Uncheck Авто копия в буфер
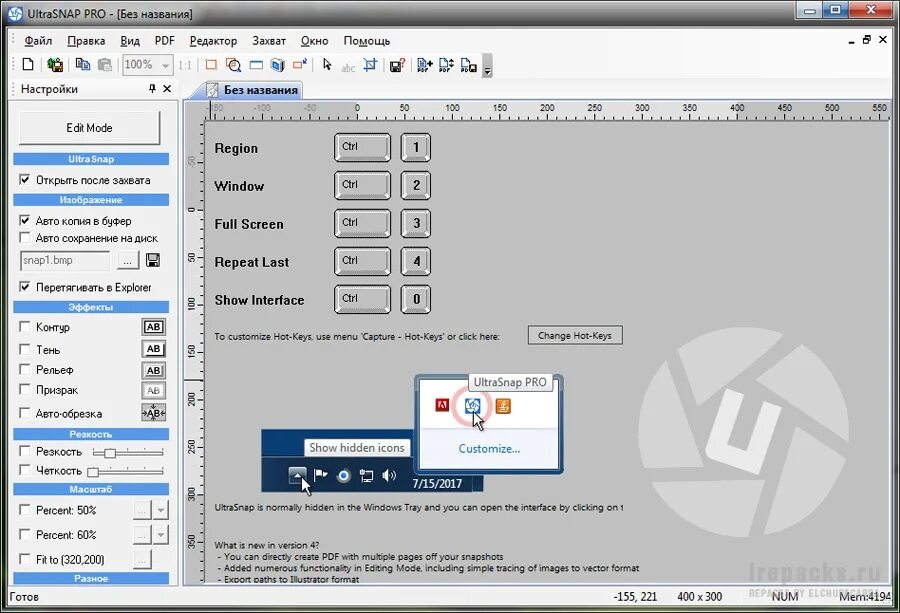 (x=25, y=220)
